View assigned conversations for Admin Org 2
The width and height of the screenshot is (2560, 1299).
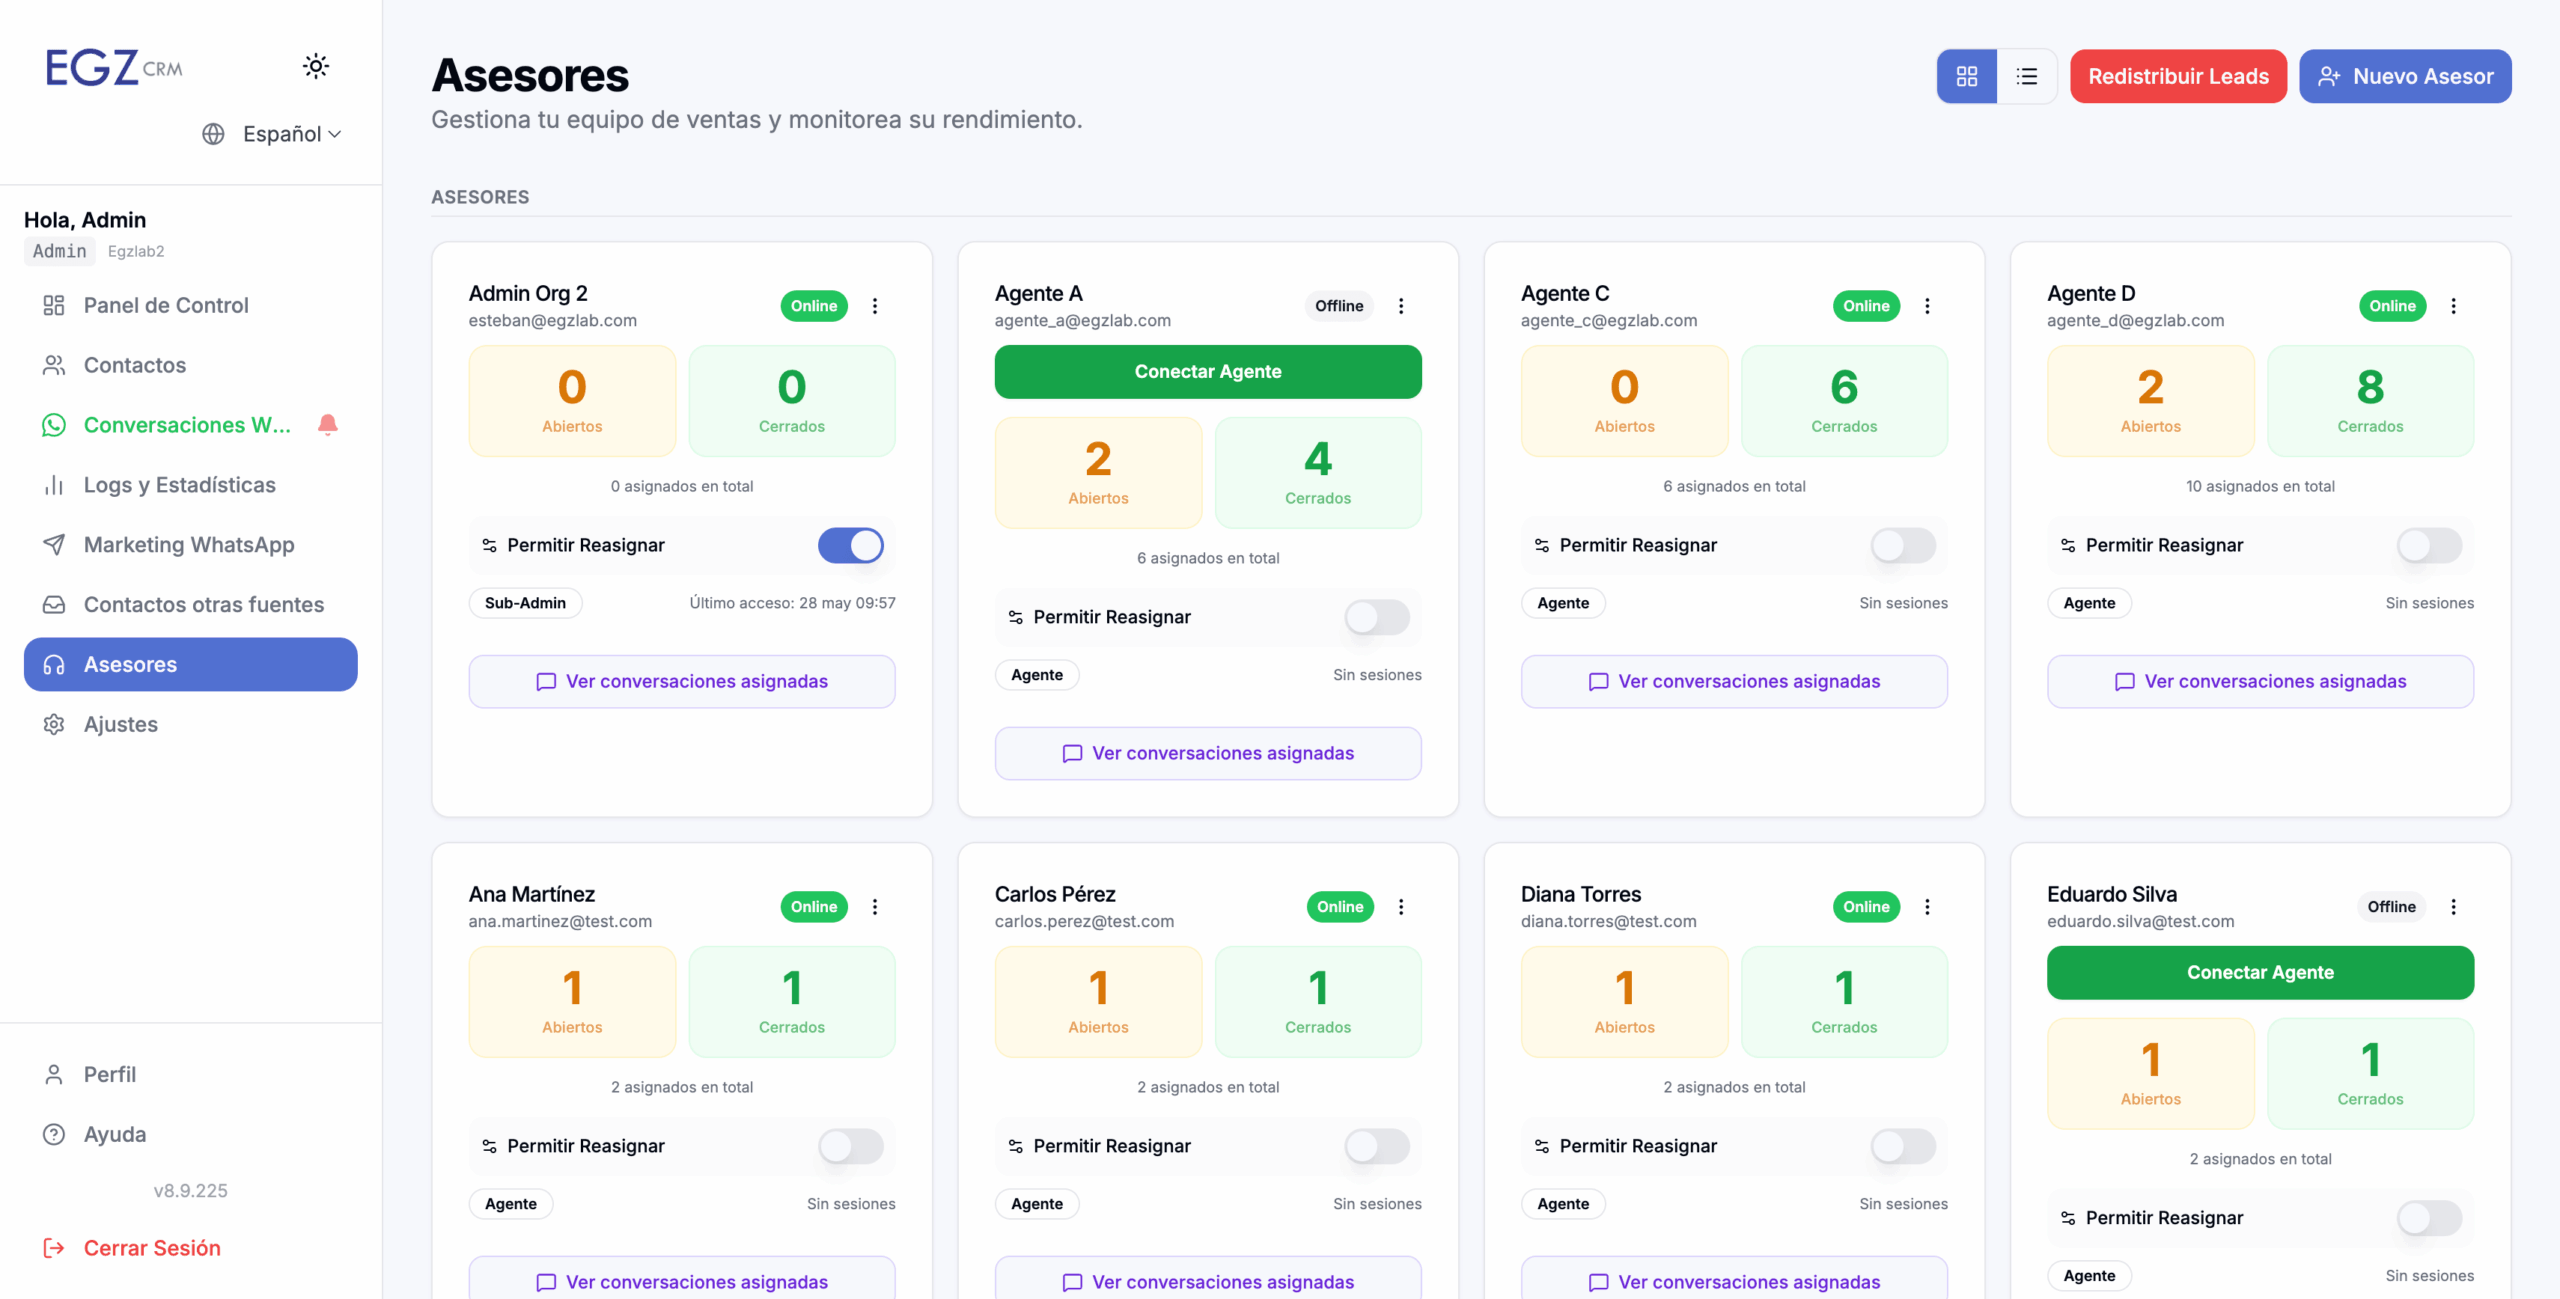(x=682, y=682)
